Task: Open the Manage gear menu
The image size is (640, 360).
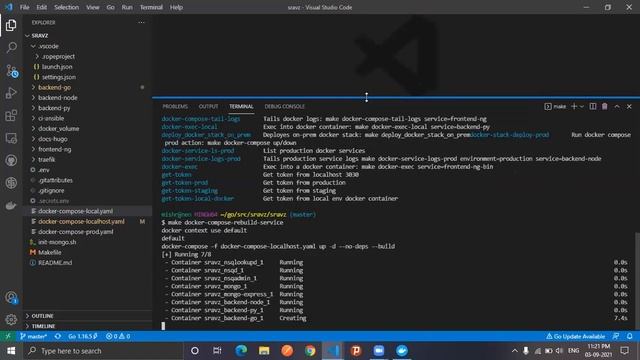Action: (x=11, y=320)
